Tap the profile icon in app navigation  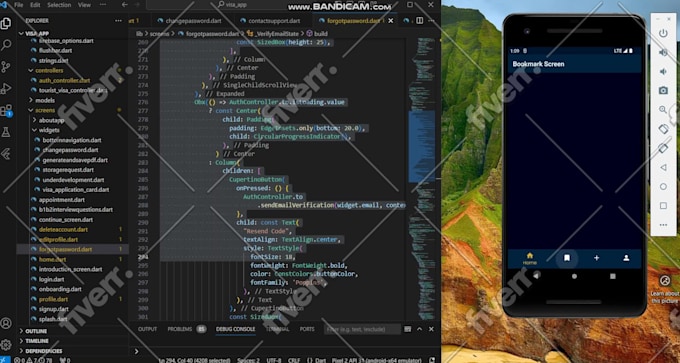click(626, 258)
